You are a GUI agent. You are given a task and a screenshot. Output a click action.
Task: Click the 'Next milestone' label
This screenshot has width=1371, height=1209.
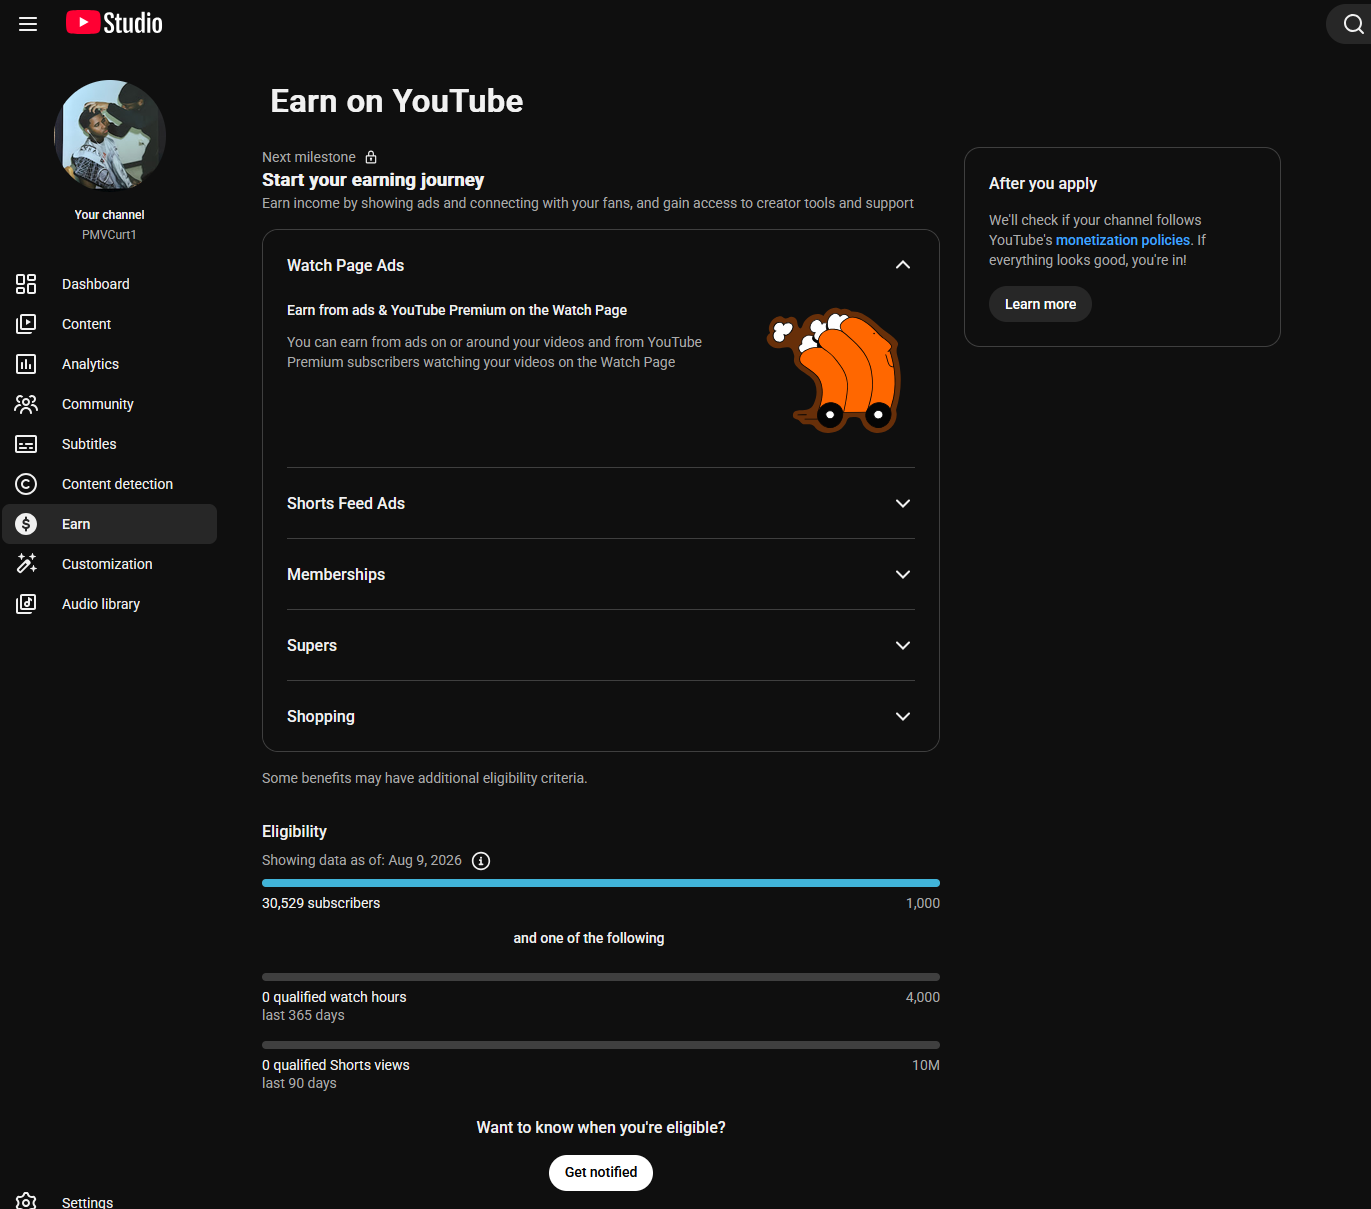[309, 157]
